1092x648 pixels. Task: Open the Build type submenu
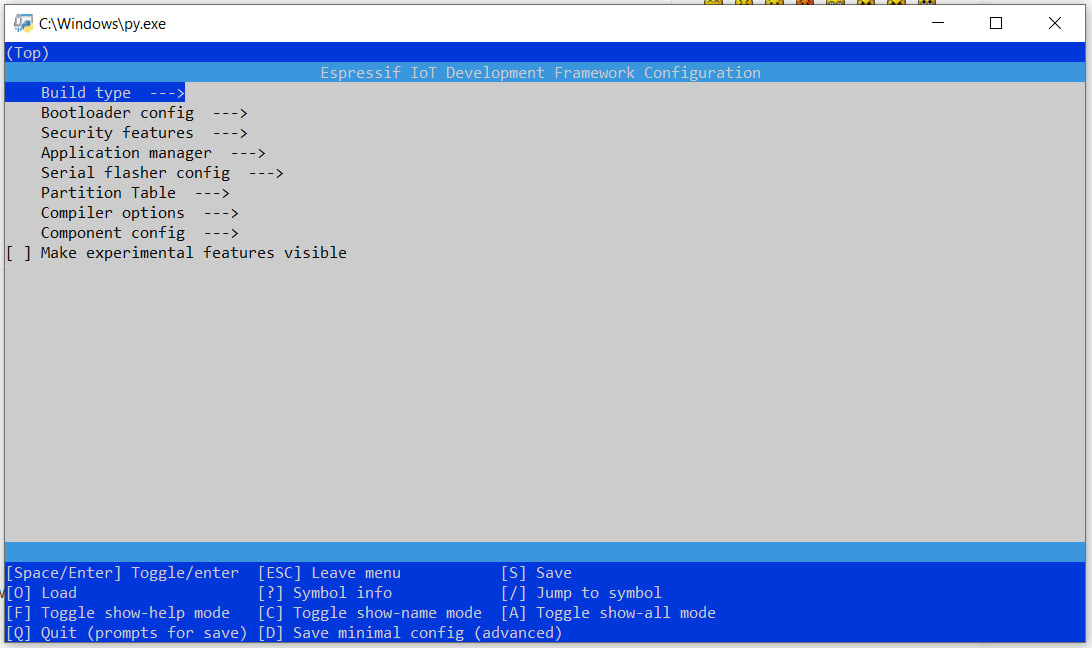coord(113,93)
